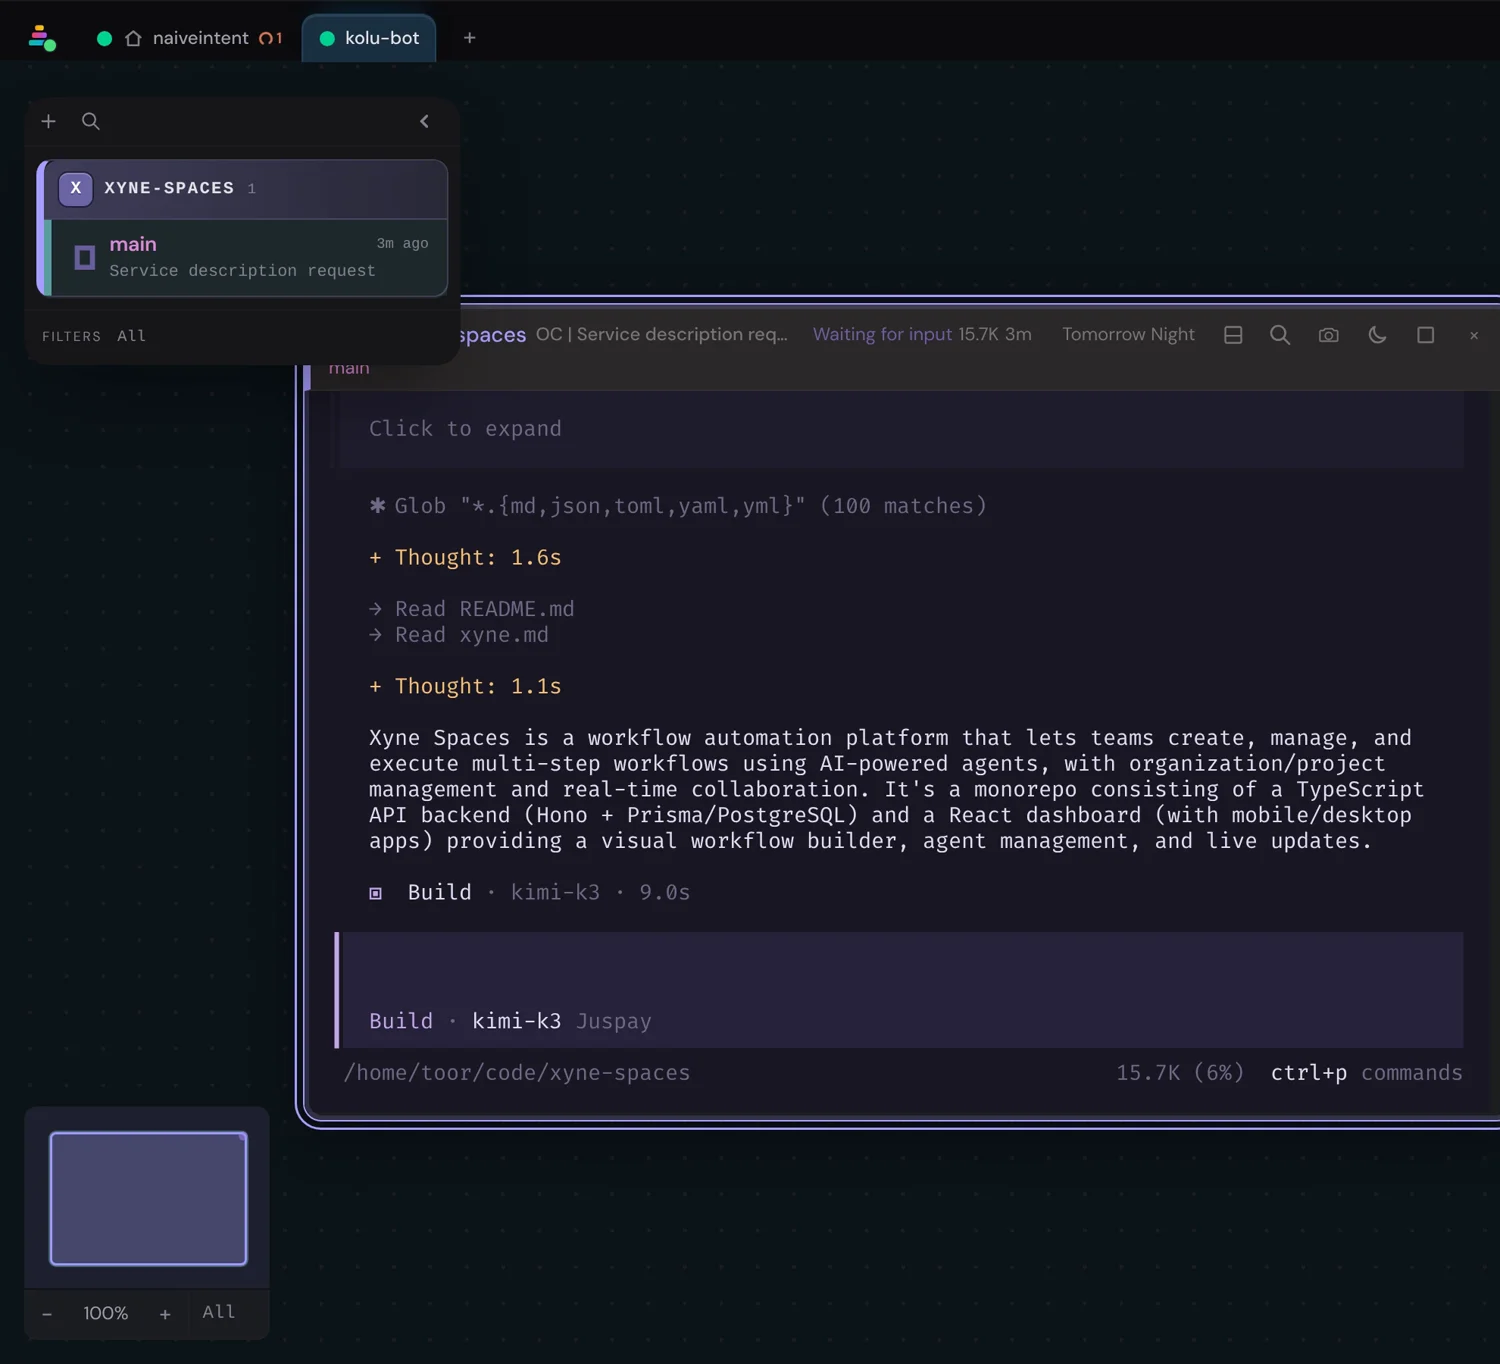This screenshot has height=1364, width=1500.
Task: Click the terminal icon beside main
Action: (85, 257)
